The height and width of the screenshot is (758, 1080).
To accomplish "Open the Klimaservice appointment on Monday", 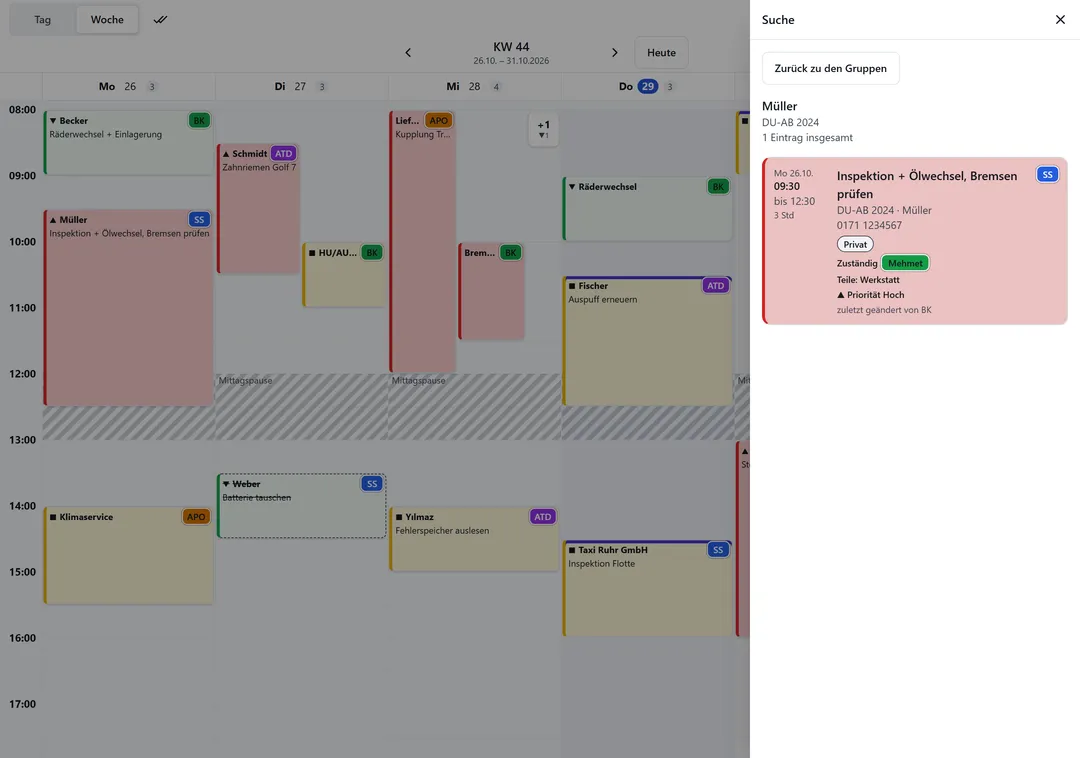I will [128, 556].
